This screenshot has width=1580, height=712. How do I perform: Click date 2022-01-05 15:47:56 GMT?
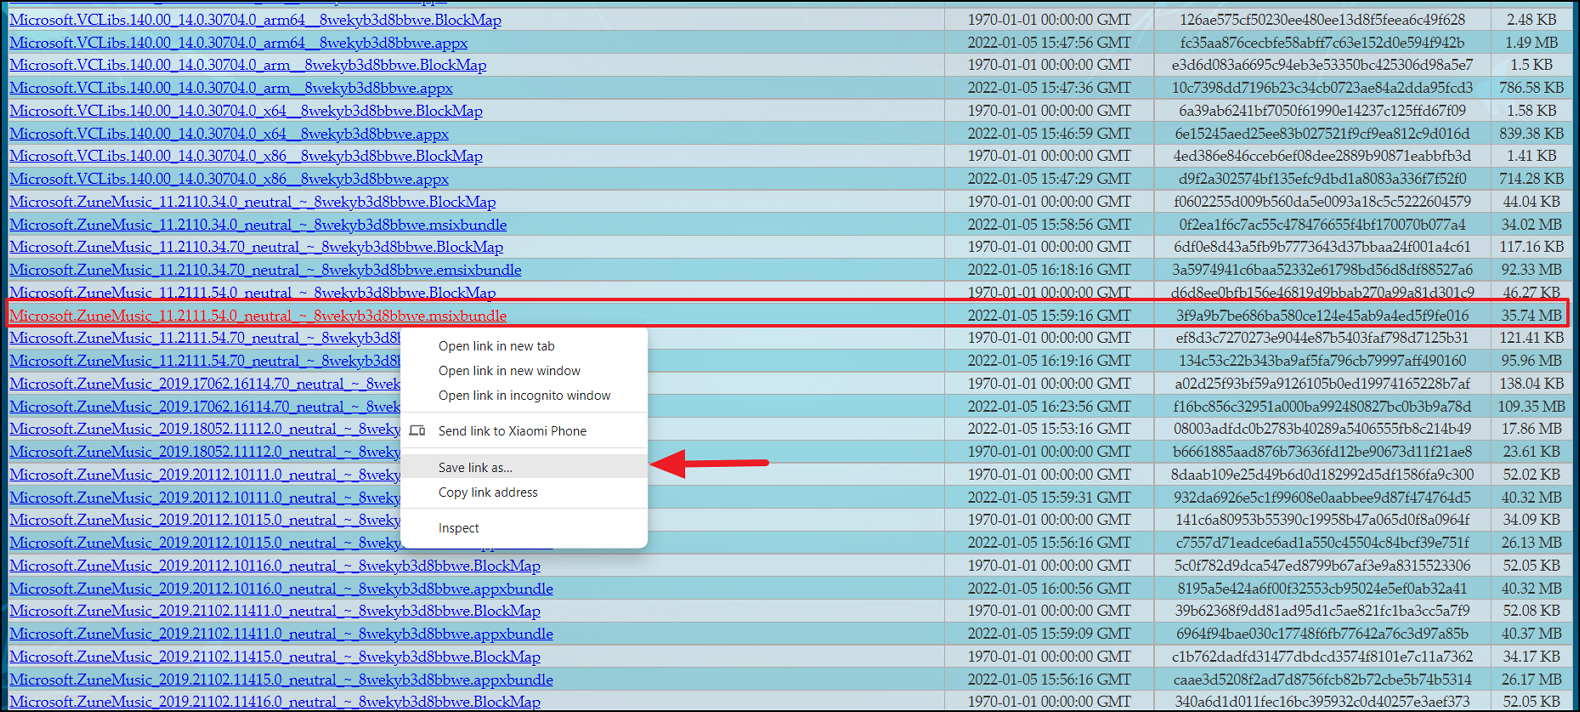tap(1049, 43)
